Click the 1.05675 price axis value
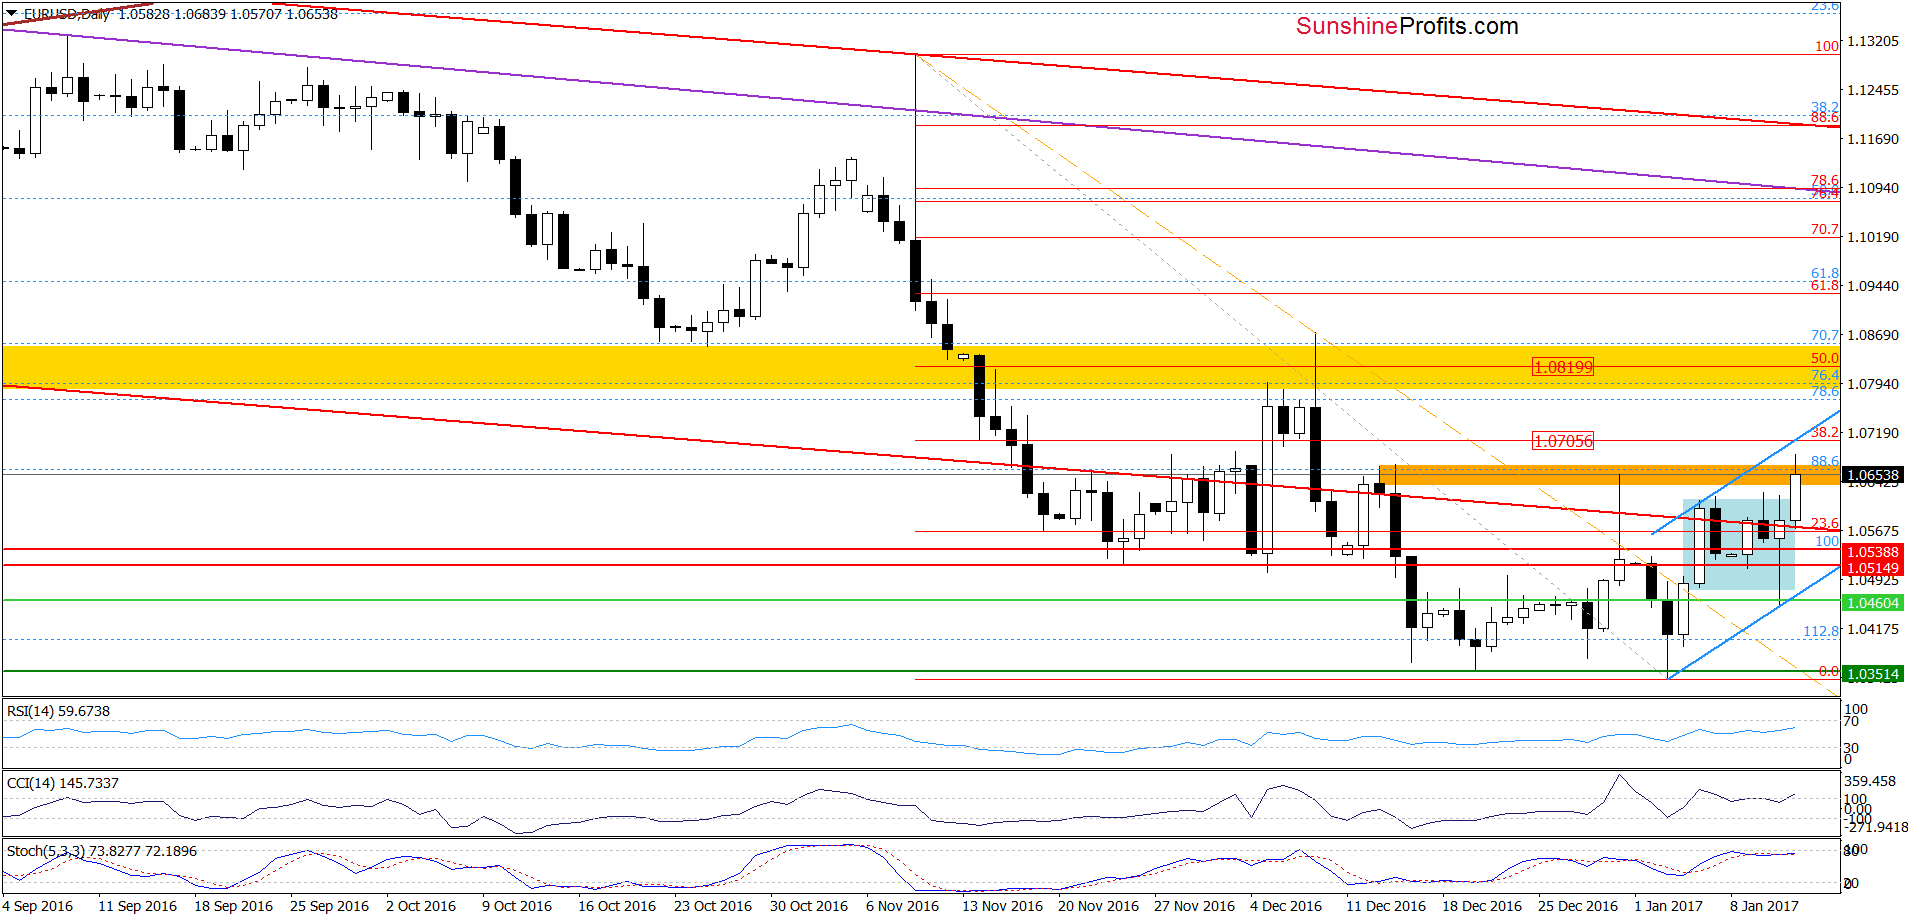This screenshot has height=920, width=1908. point(1873,531)
